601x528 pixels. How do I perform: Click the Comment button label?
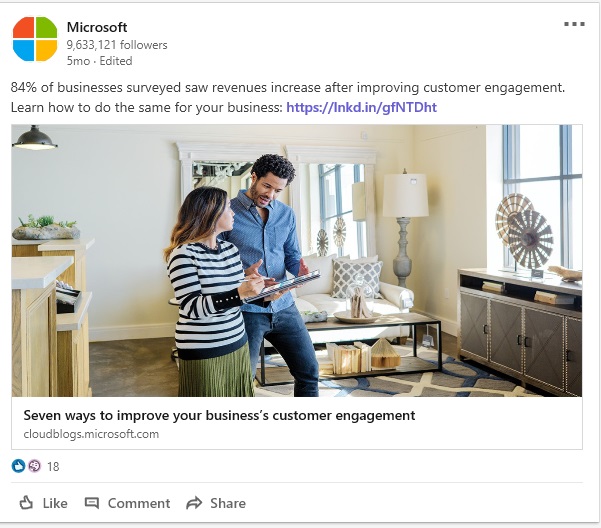139,503
